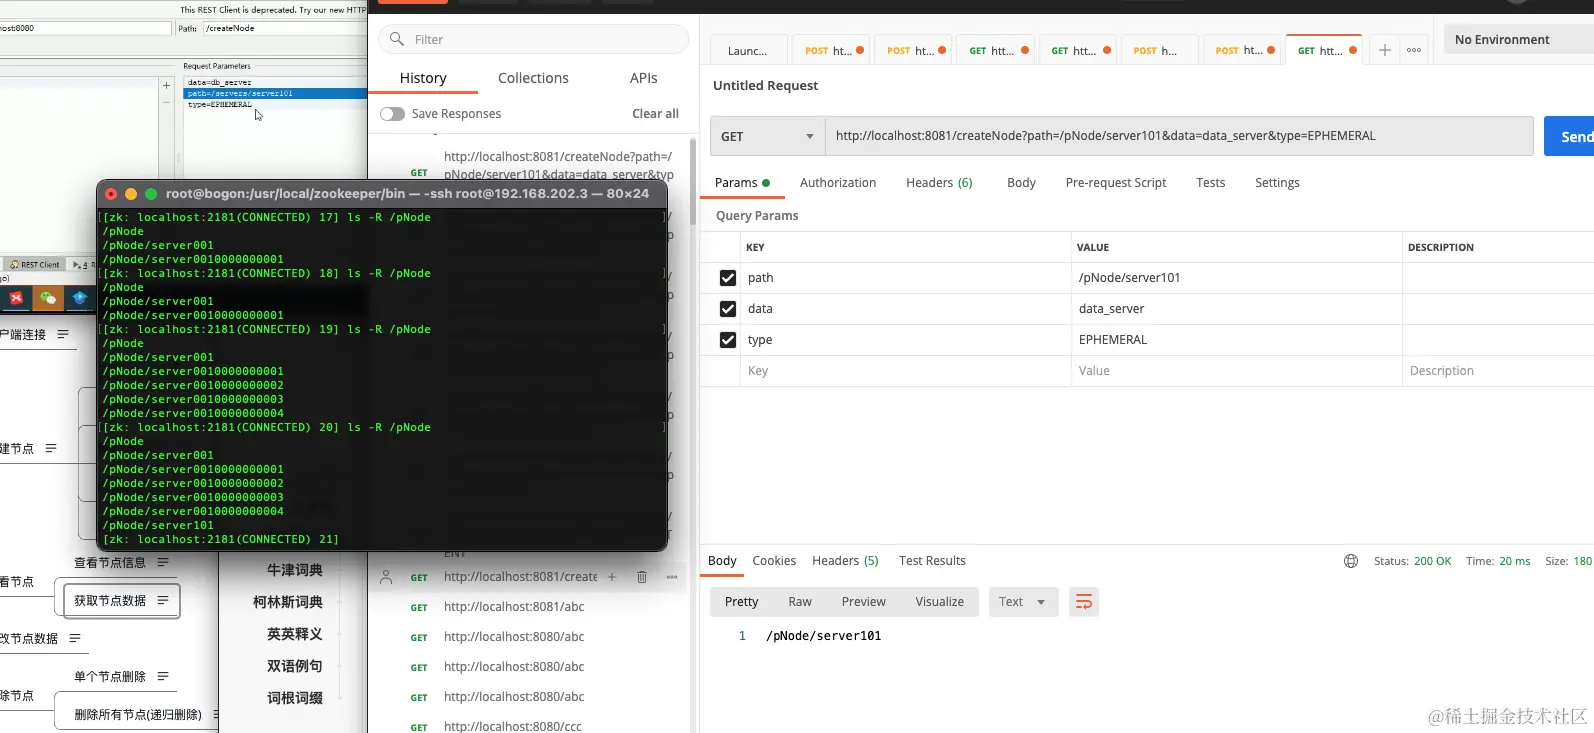The height and width of the screenshot is (733, 1594).
Task: Click the red X app icon in taskbar
Action: [x=17, y=298]
